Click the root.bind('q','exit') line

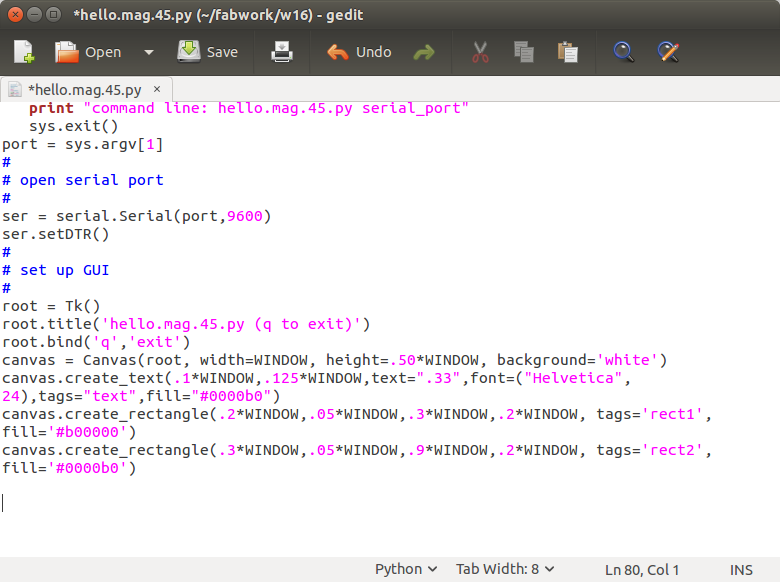(x=96, y=342)
